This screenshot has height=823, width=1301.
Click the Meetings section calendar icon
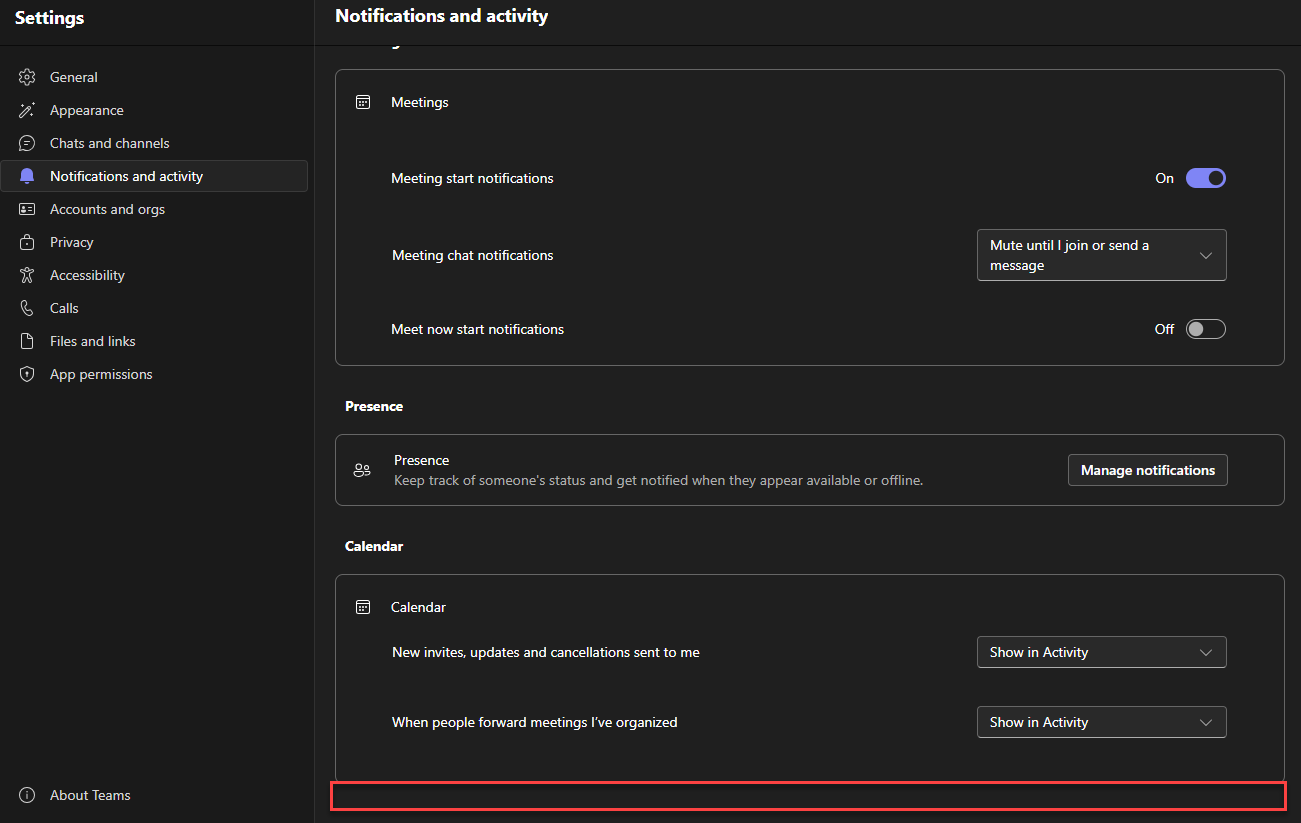coord(362,101)
